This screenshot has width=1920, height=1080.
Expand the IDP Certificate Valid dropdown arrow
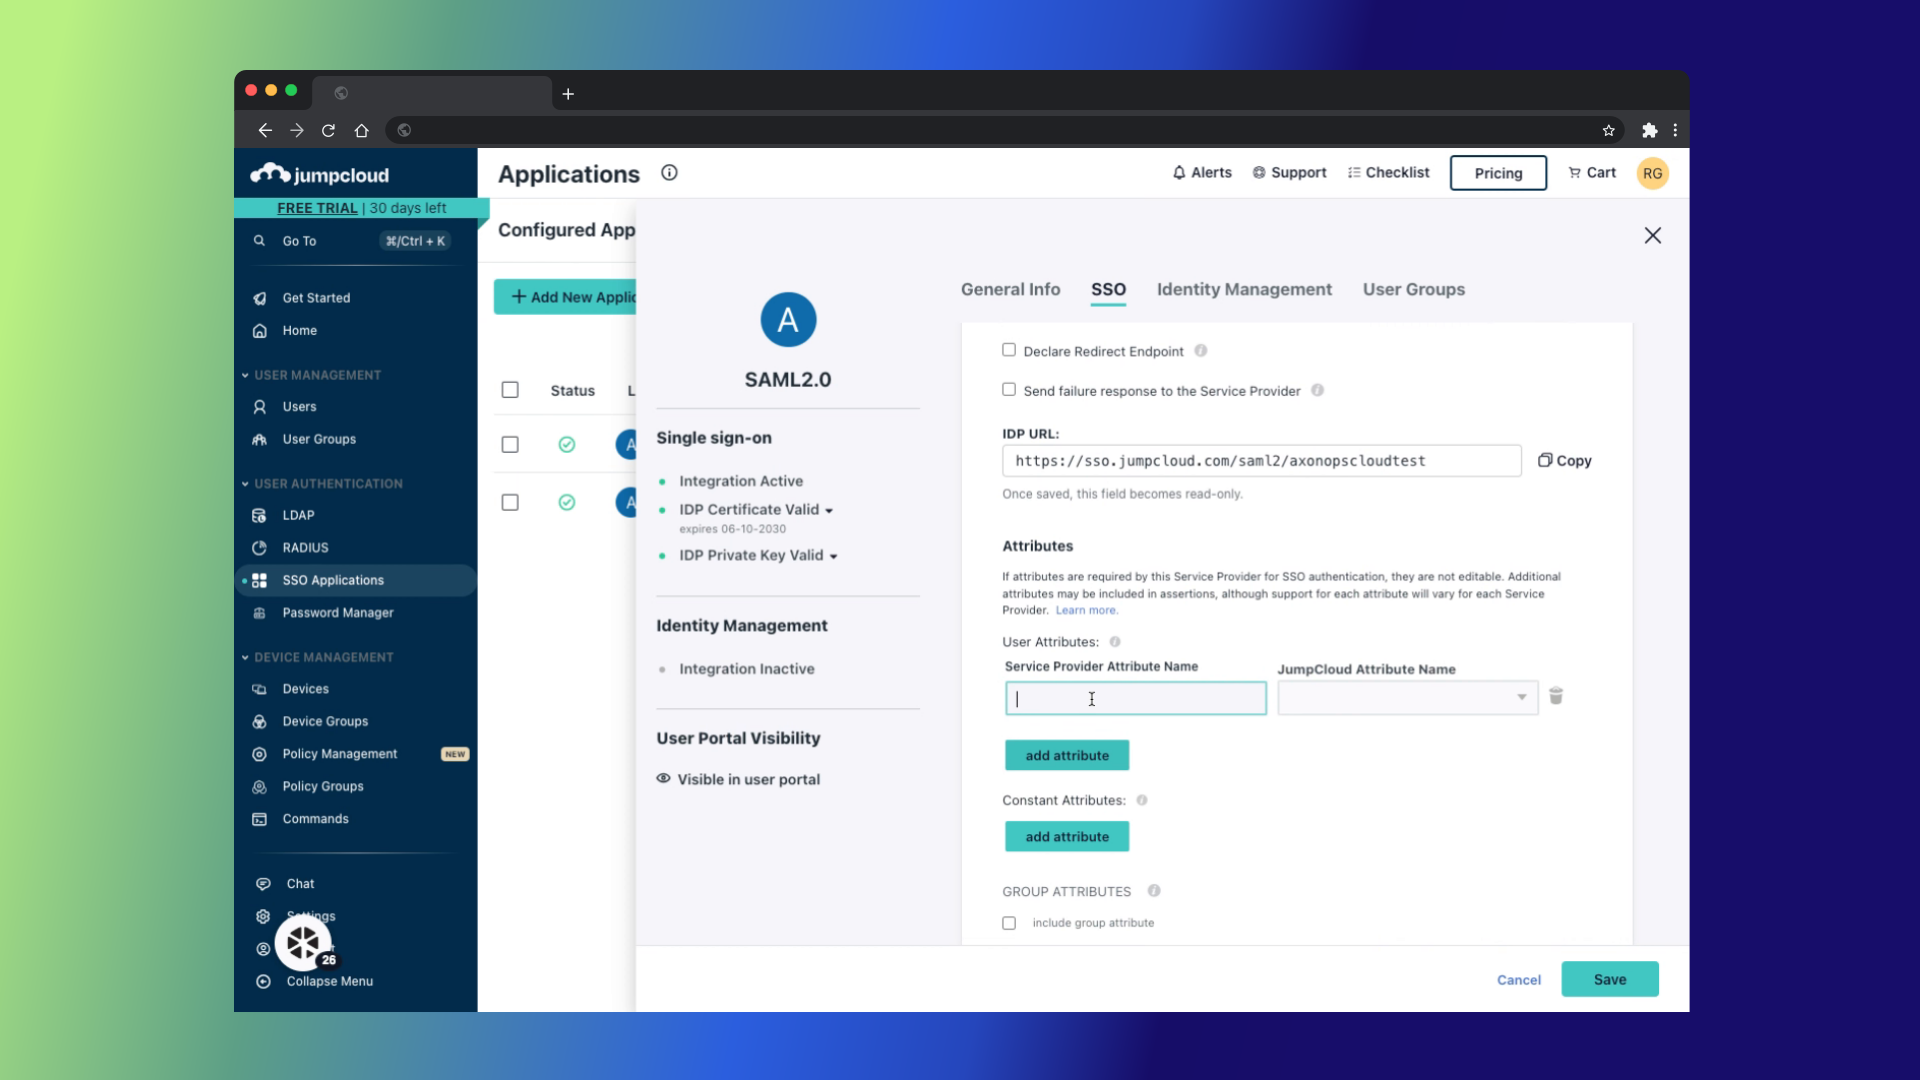tap(829, 511)
